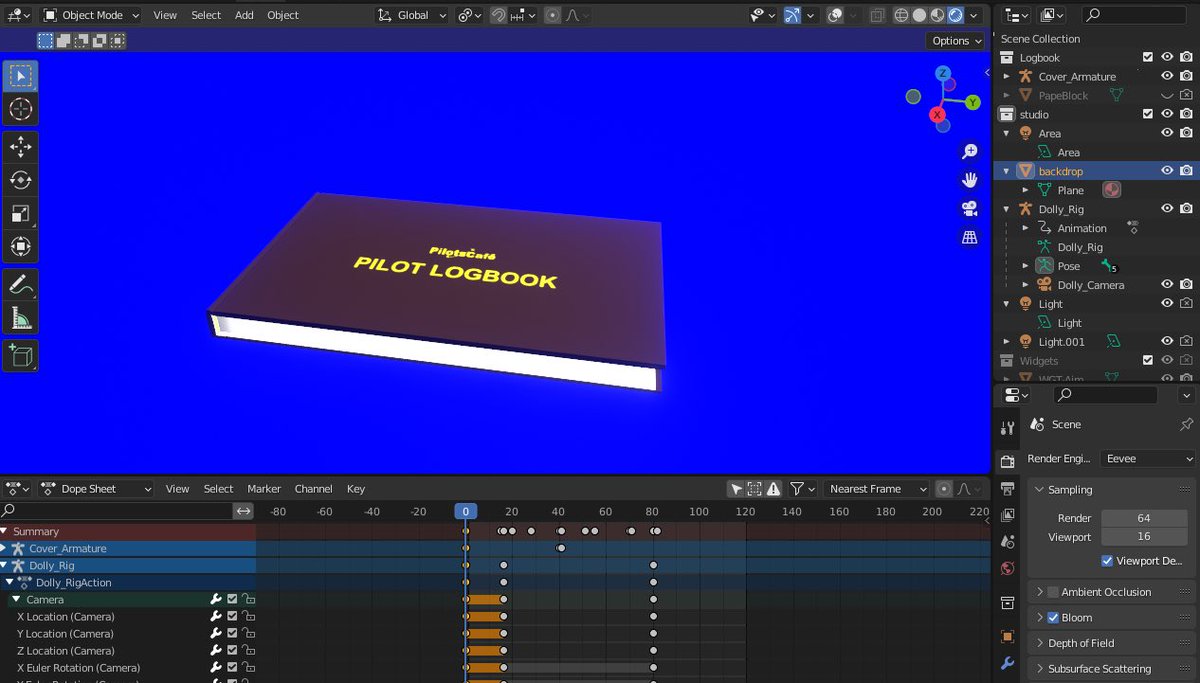Click the viewport pan hand icon

[969, 180]
